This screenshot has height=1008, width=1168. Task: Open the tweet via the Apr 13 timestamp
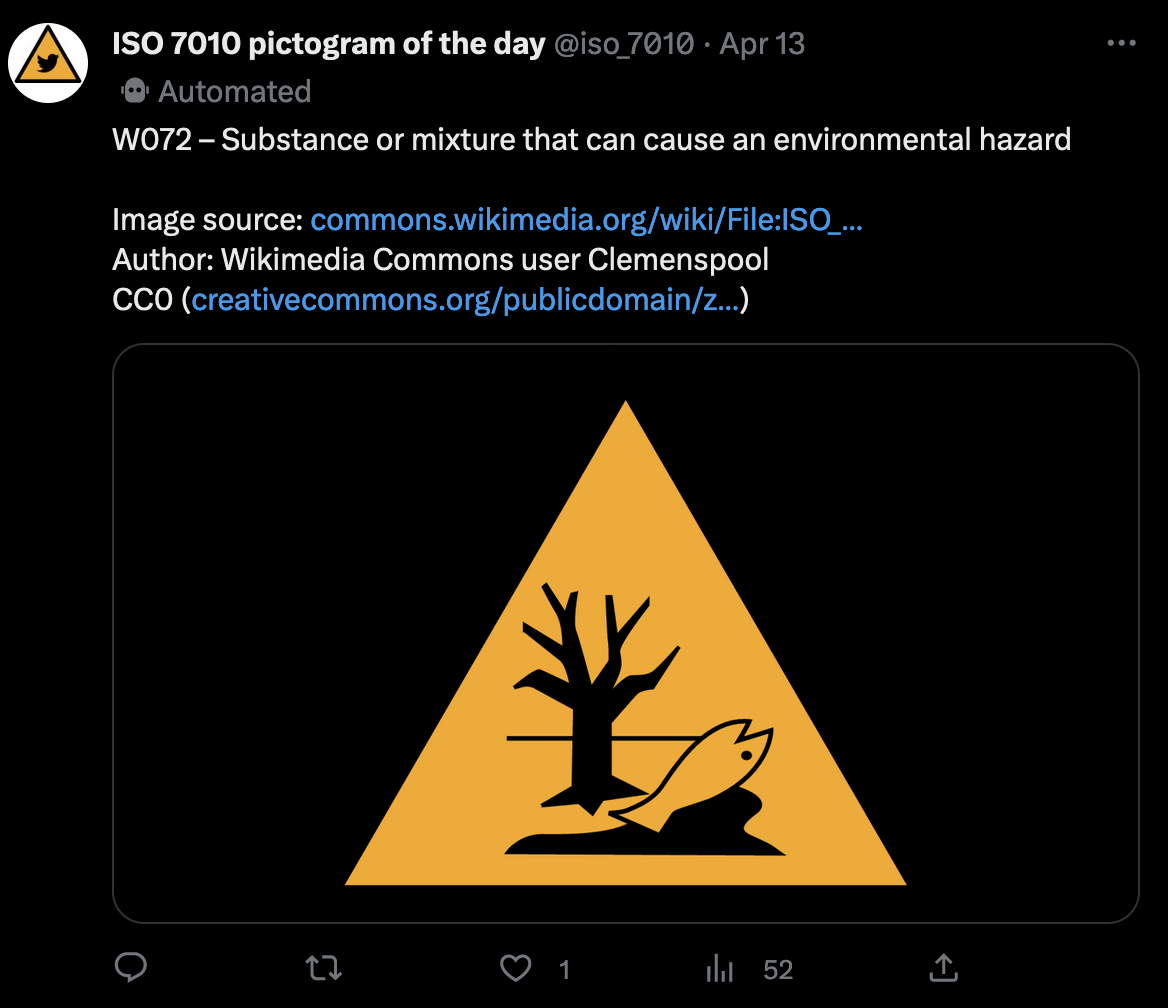tap(762, 44)
